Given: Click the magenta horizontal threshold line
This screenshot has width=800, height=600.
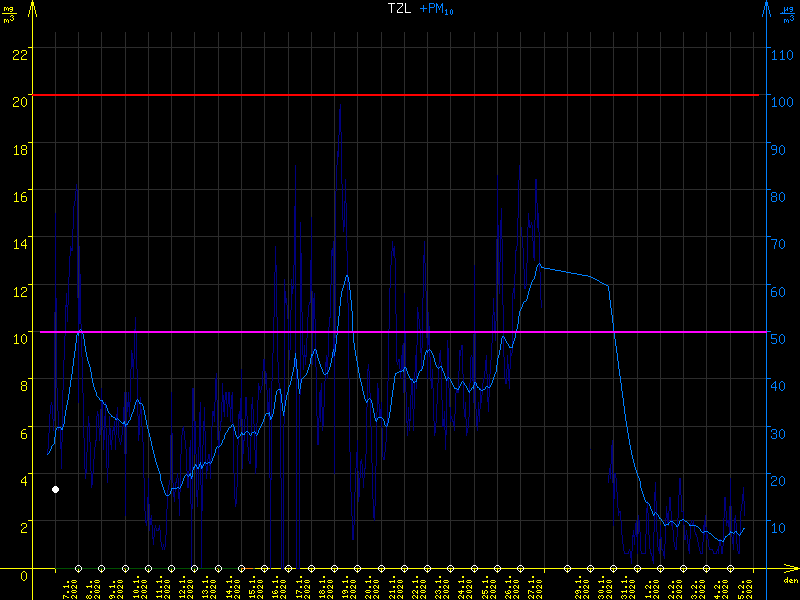Looking at the screenshot, I should (400, 331).
